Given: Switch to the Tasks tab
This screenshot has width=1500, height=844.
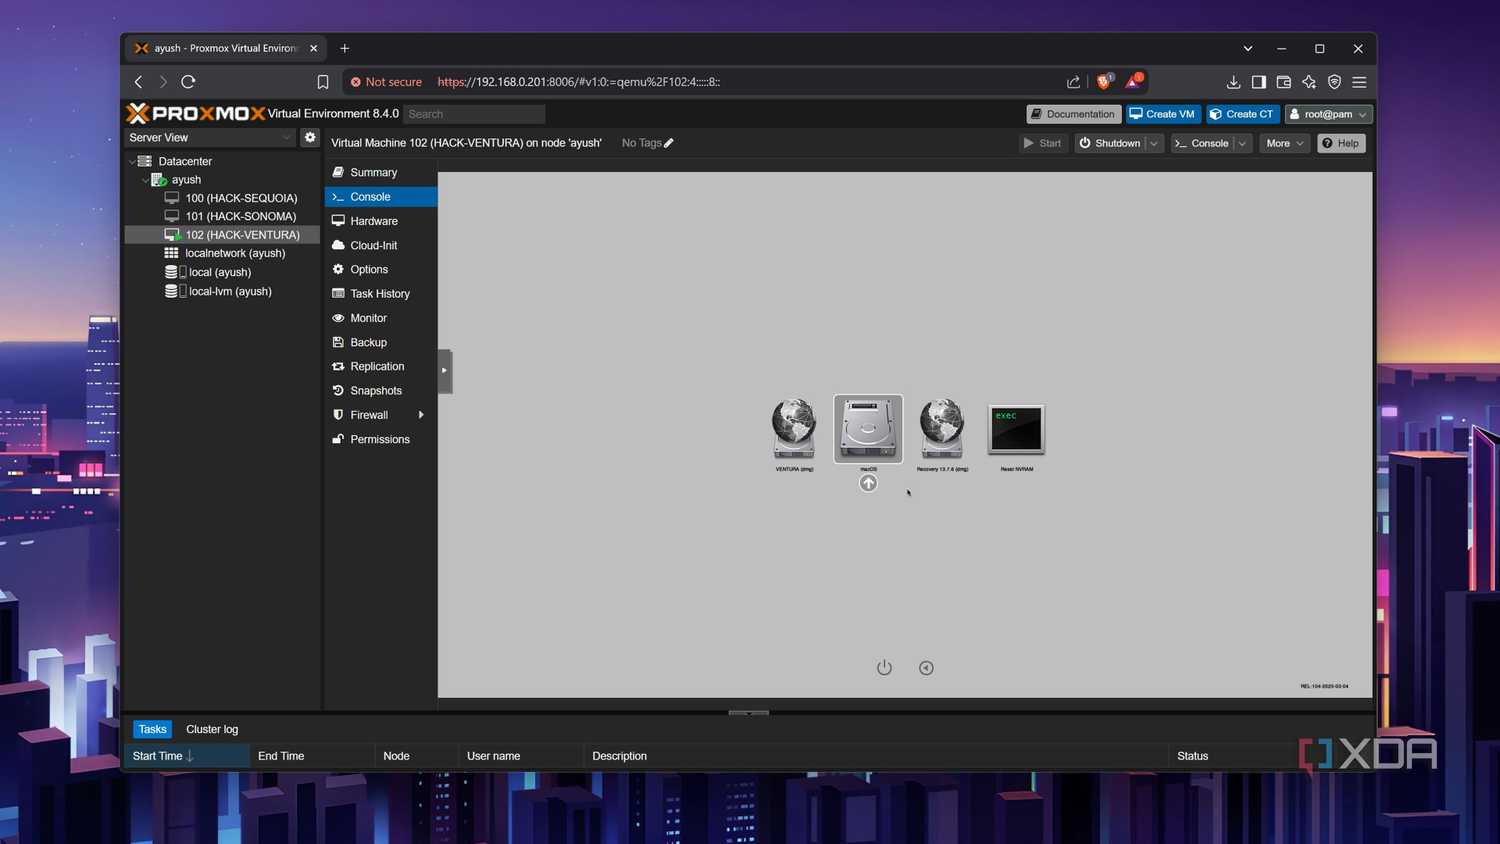Looking at the screenshot, I should [152, 729].
